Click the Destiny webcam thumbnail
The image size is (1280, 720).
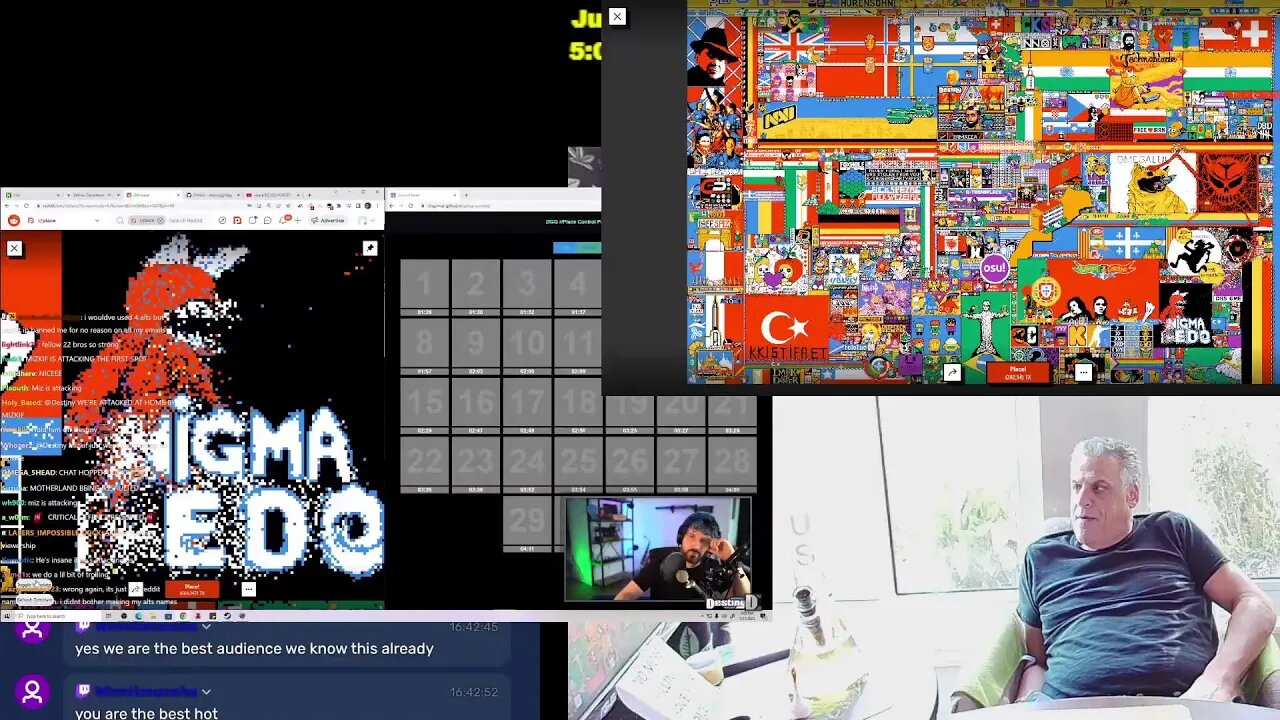coord(657,549)
